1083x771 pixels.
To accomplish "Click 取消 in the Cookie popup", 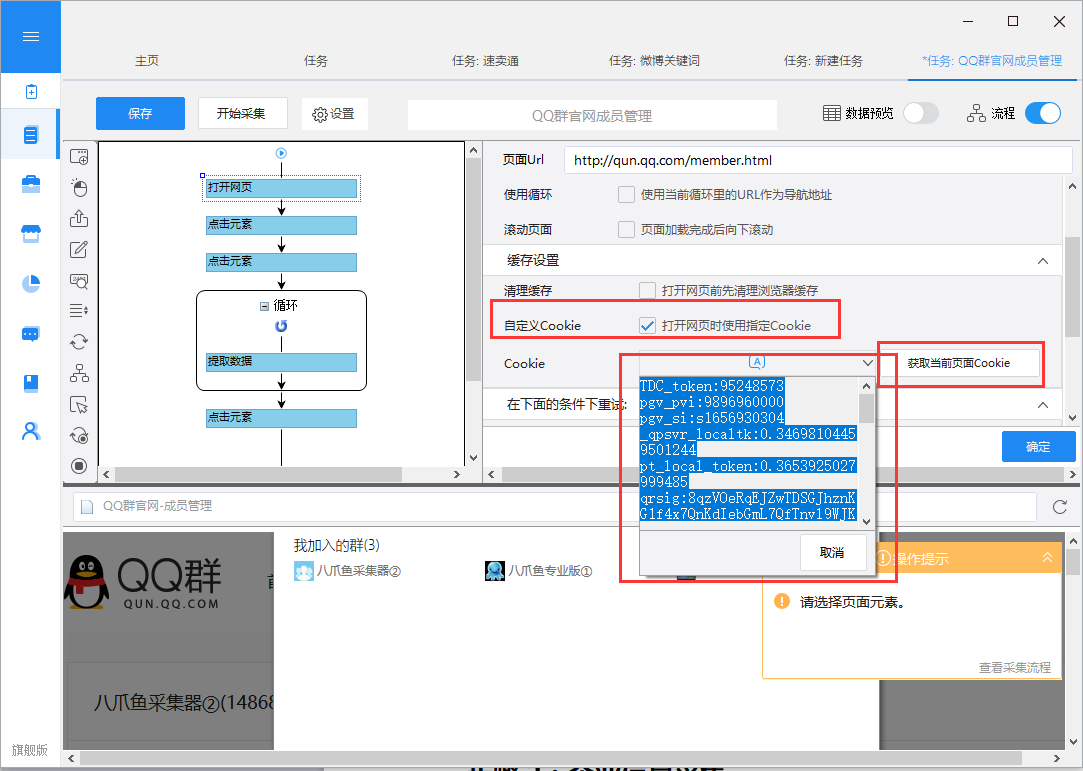I will tap(832, 553).
